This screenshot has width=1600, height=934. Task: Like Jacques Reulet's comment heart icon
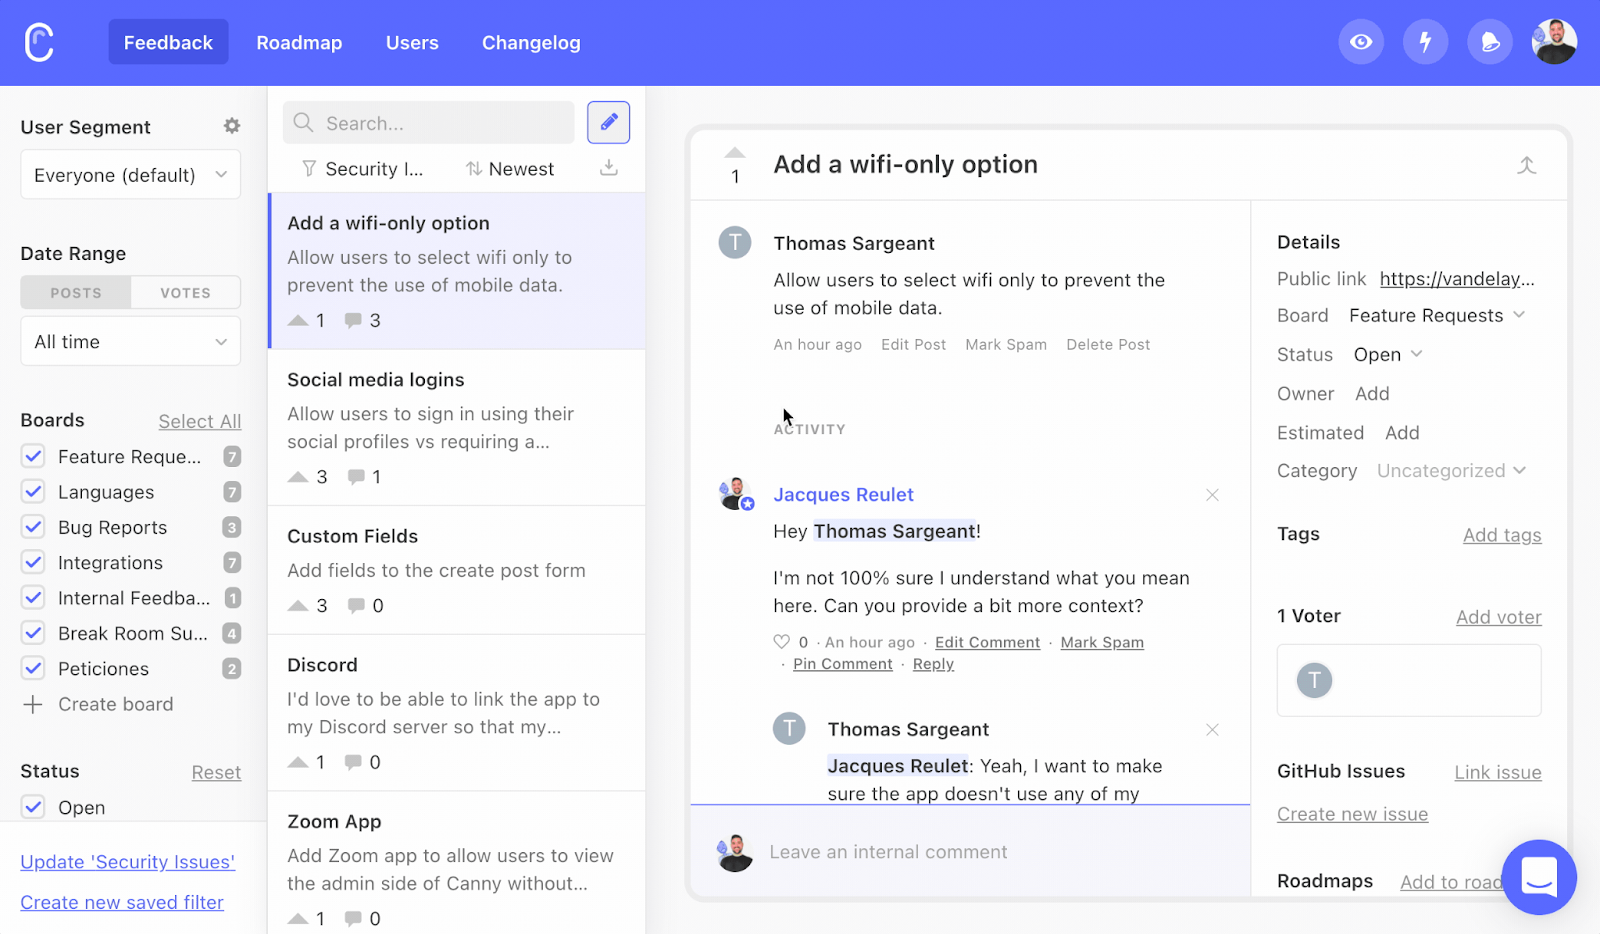coord(782,642)
